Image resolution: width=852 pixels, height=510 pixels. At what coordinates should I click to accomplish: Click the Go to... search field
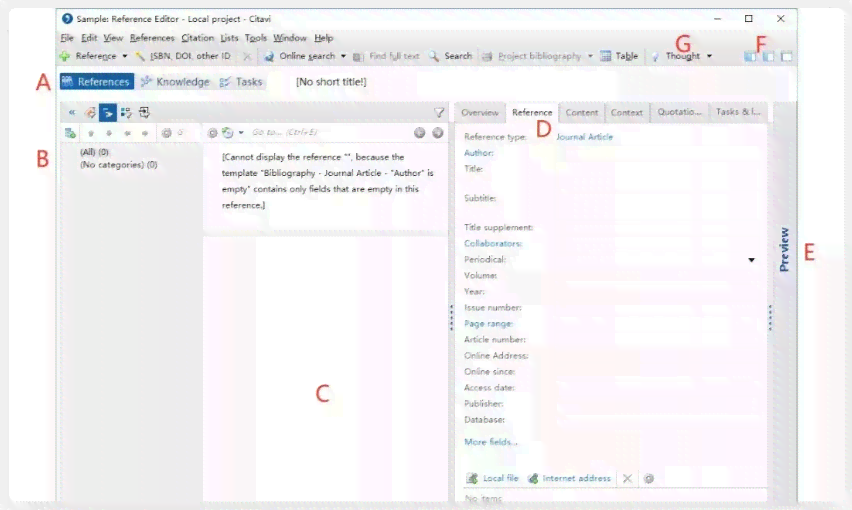(330, 133)
